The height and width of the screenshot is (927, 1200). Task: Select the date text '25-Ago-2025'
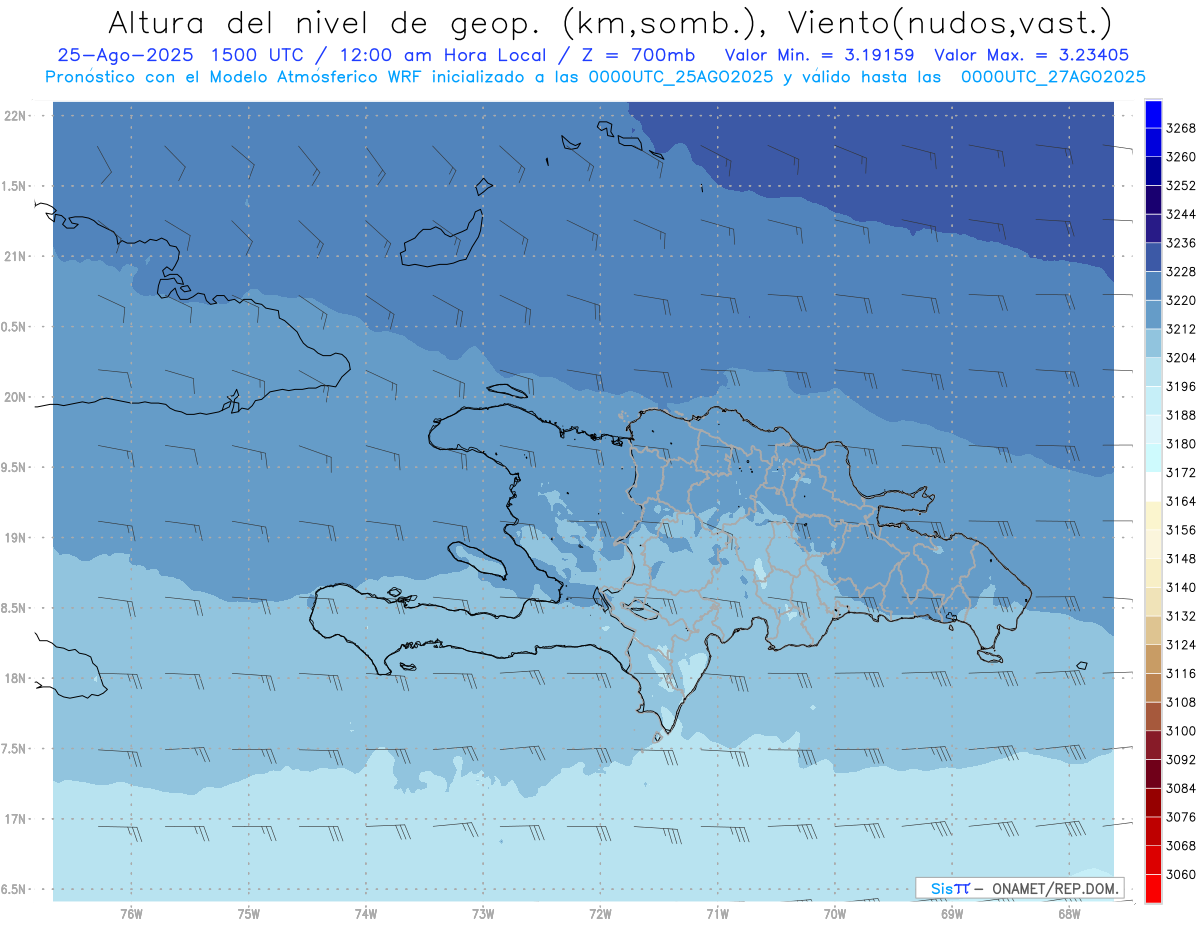pyautogui.click(x=125, y=56)
